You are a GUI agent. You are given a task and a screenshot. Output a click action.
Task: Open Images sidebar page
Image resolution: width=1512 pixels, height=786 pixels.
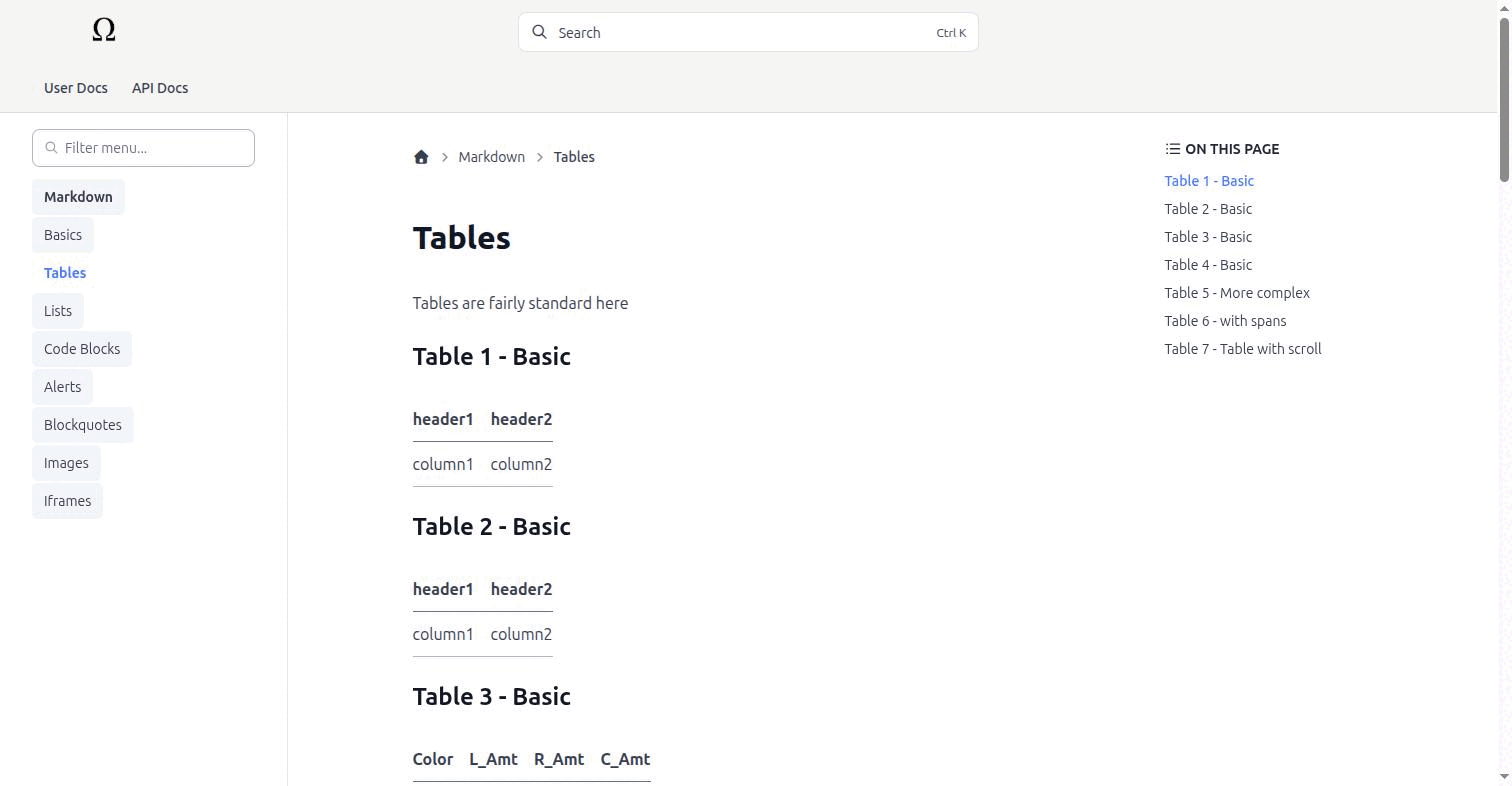tap(66, 463)
